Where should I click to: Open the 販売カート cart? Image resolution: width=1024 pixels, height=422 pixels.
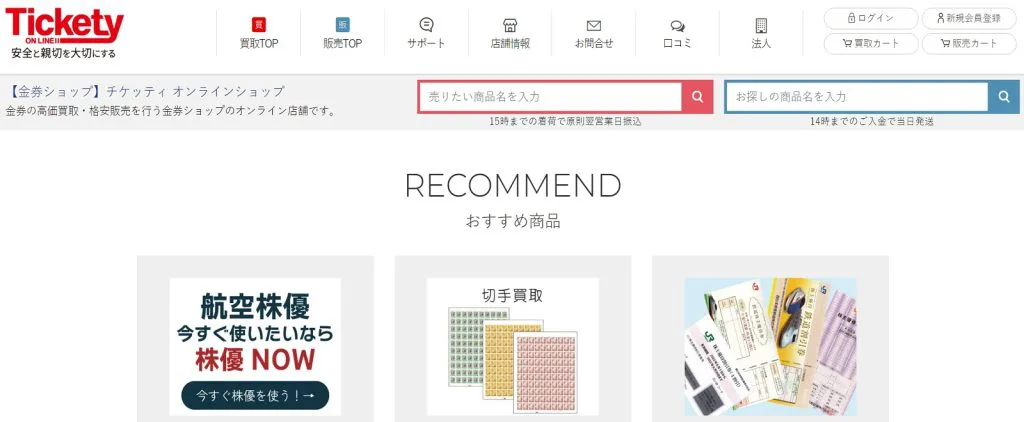tap(968, 44)
